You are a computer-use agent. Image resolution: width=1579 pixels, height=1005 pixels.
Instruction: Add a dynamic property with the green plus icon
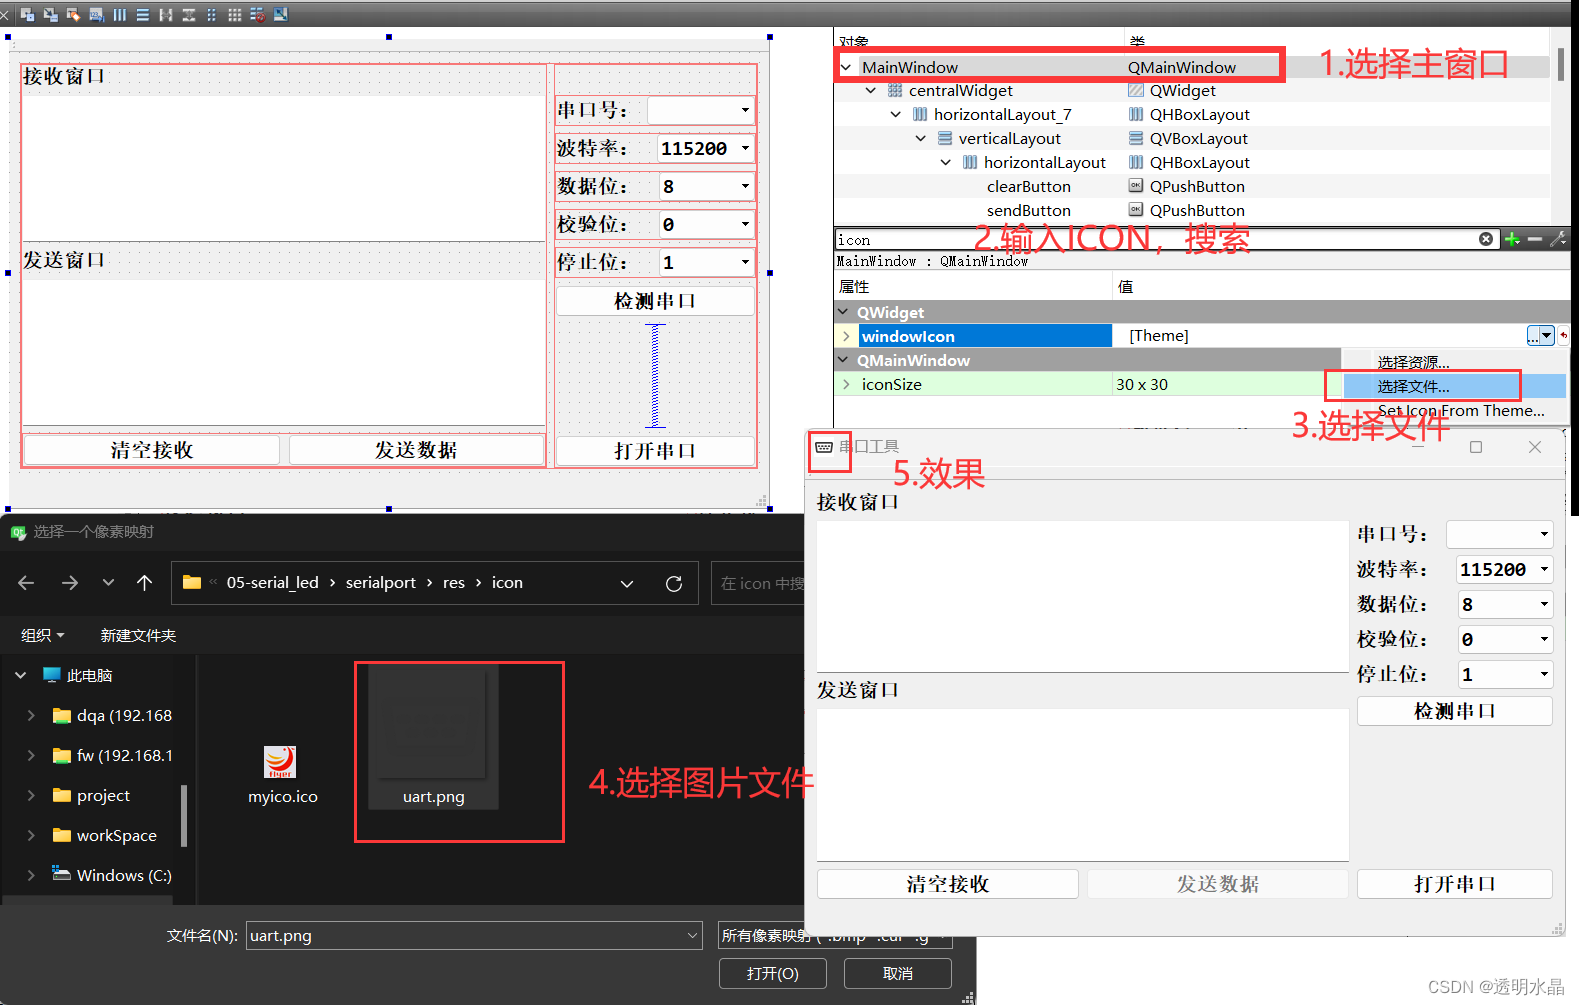(x=1512, y=239)
